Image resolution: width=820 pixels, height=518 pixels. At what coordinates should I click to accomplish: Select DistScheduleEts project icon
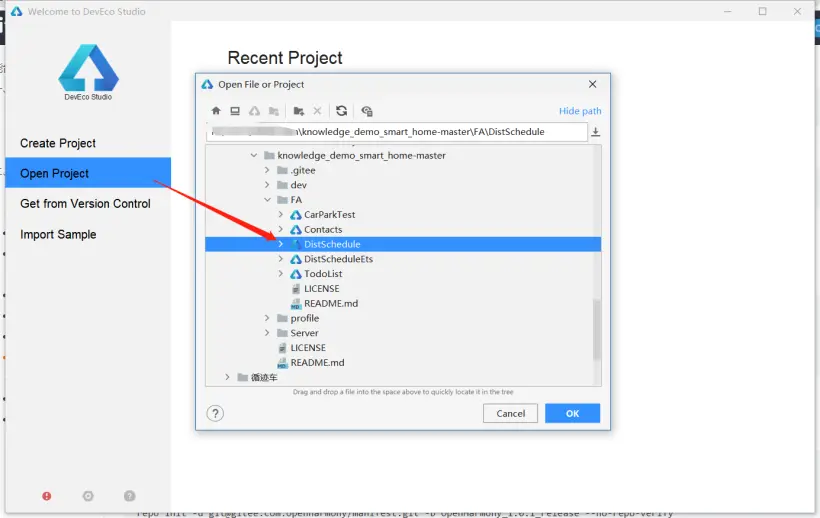click(x=296, y=259)
